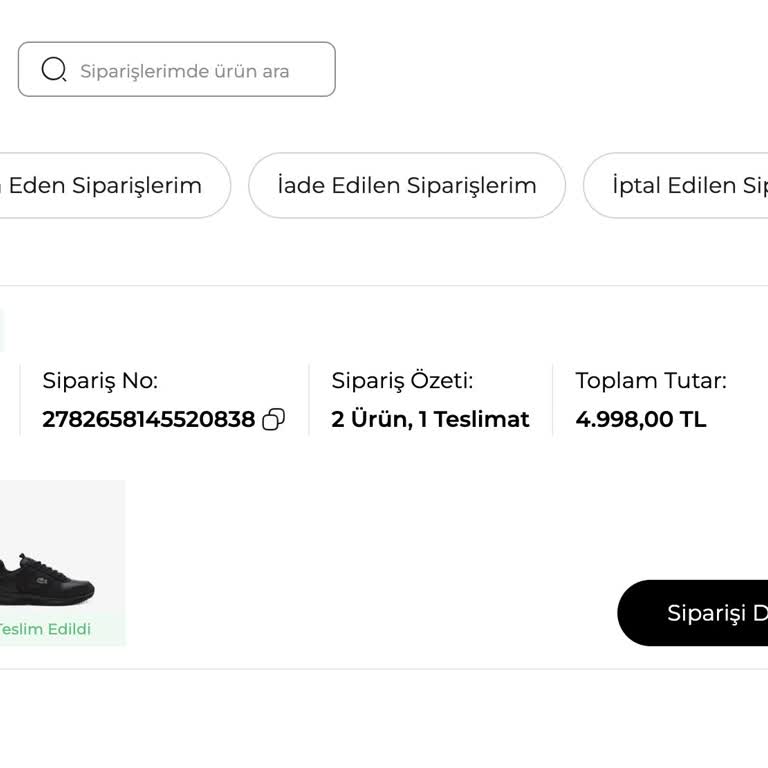The width and height of the screenshot is (768, 768).
Task: Click the 'Sipariş Özeti:' heading
Action: (402, 381)
